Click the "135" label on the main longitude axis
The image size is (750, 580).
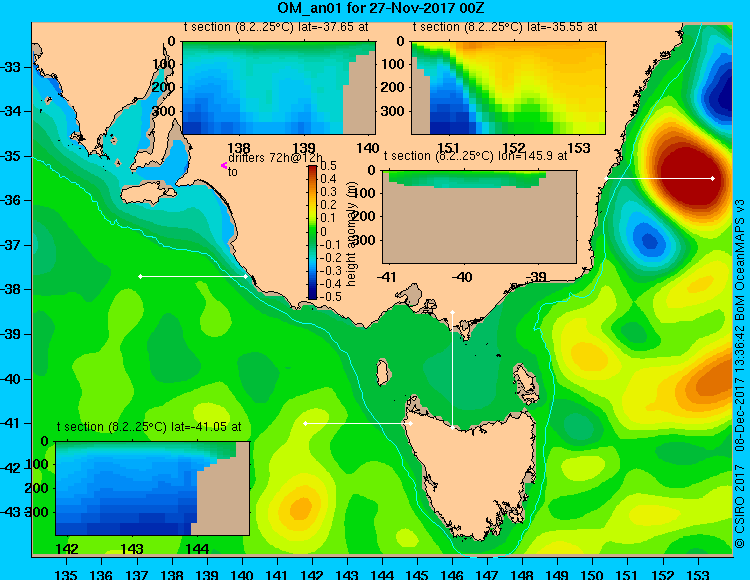[x=66, y=573]
